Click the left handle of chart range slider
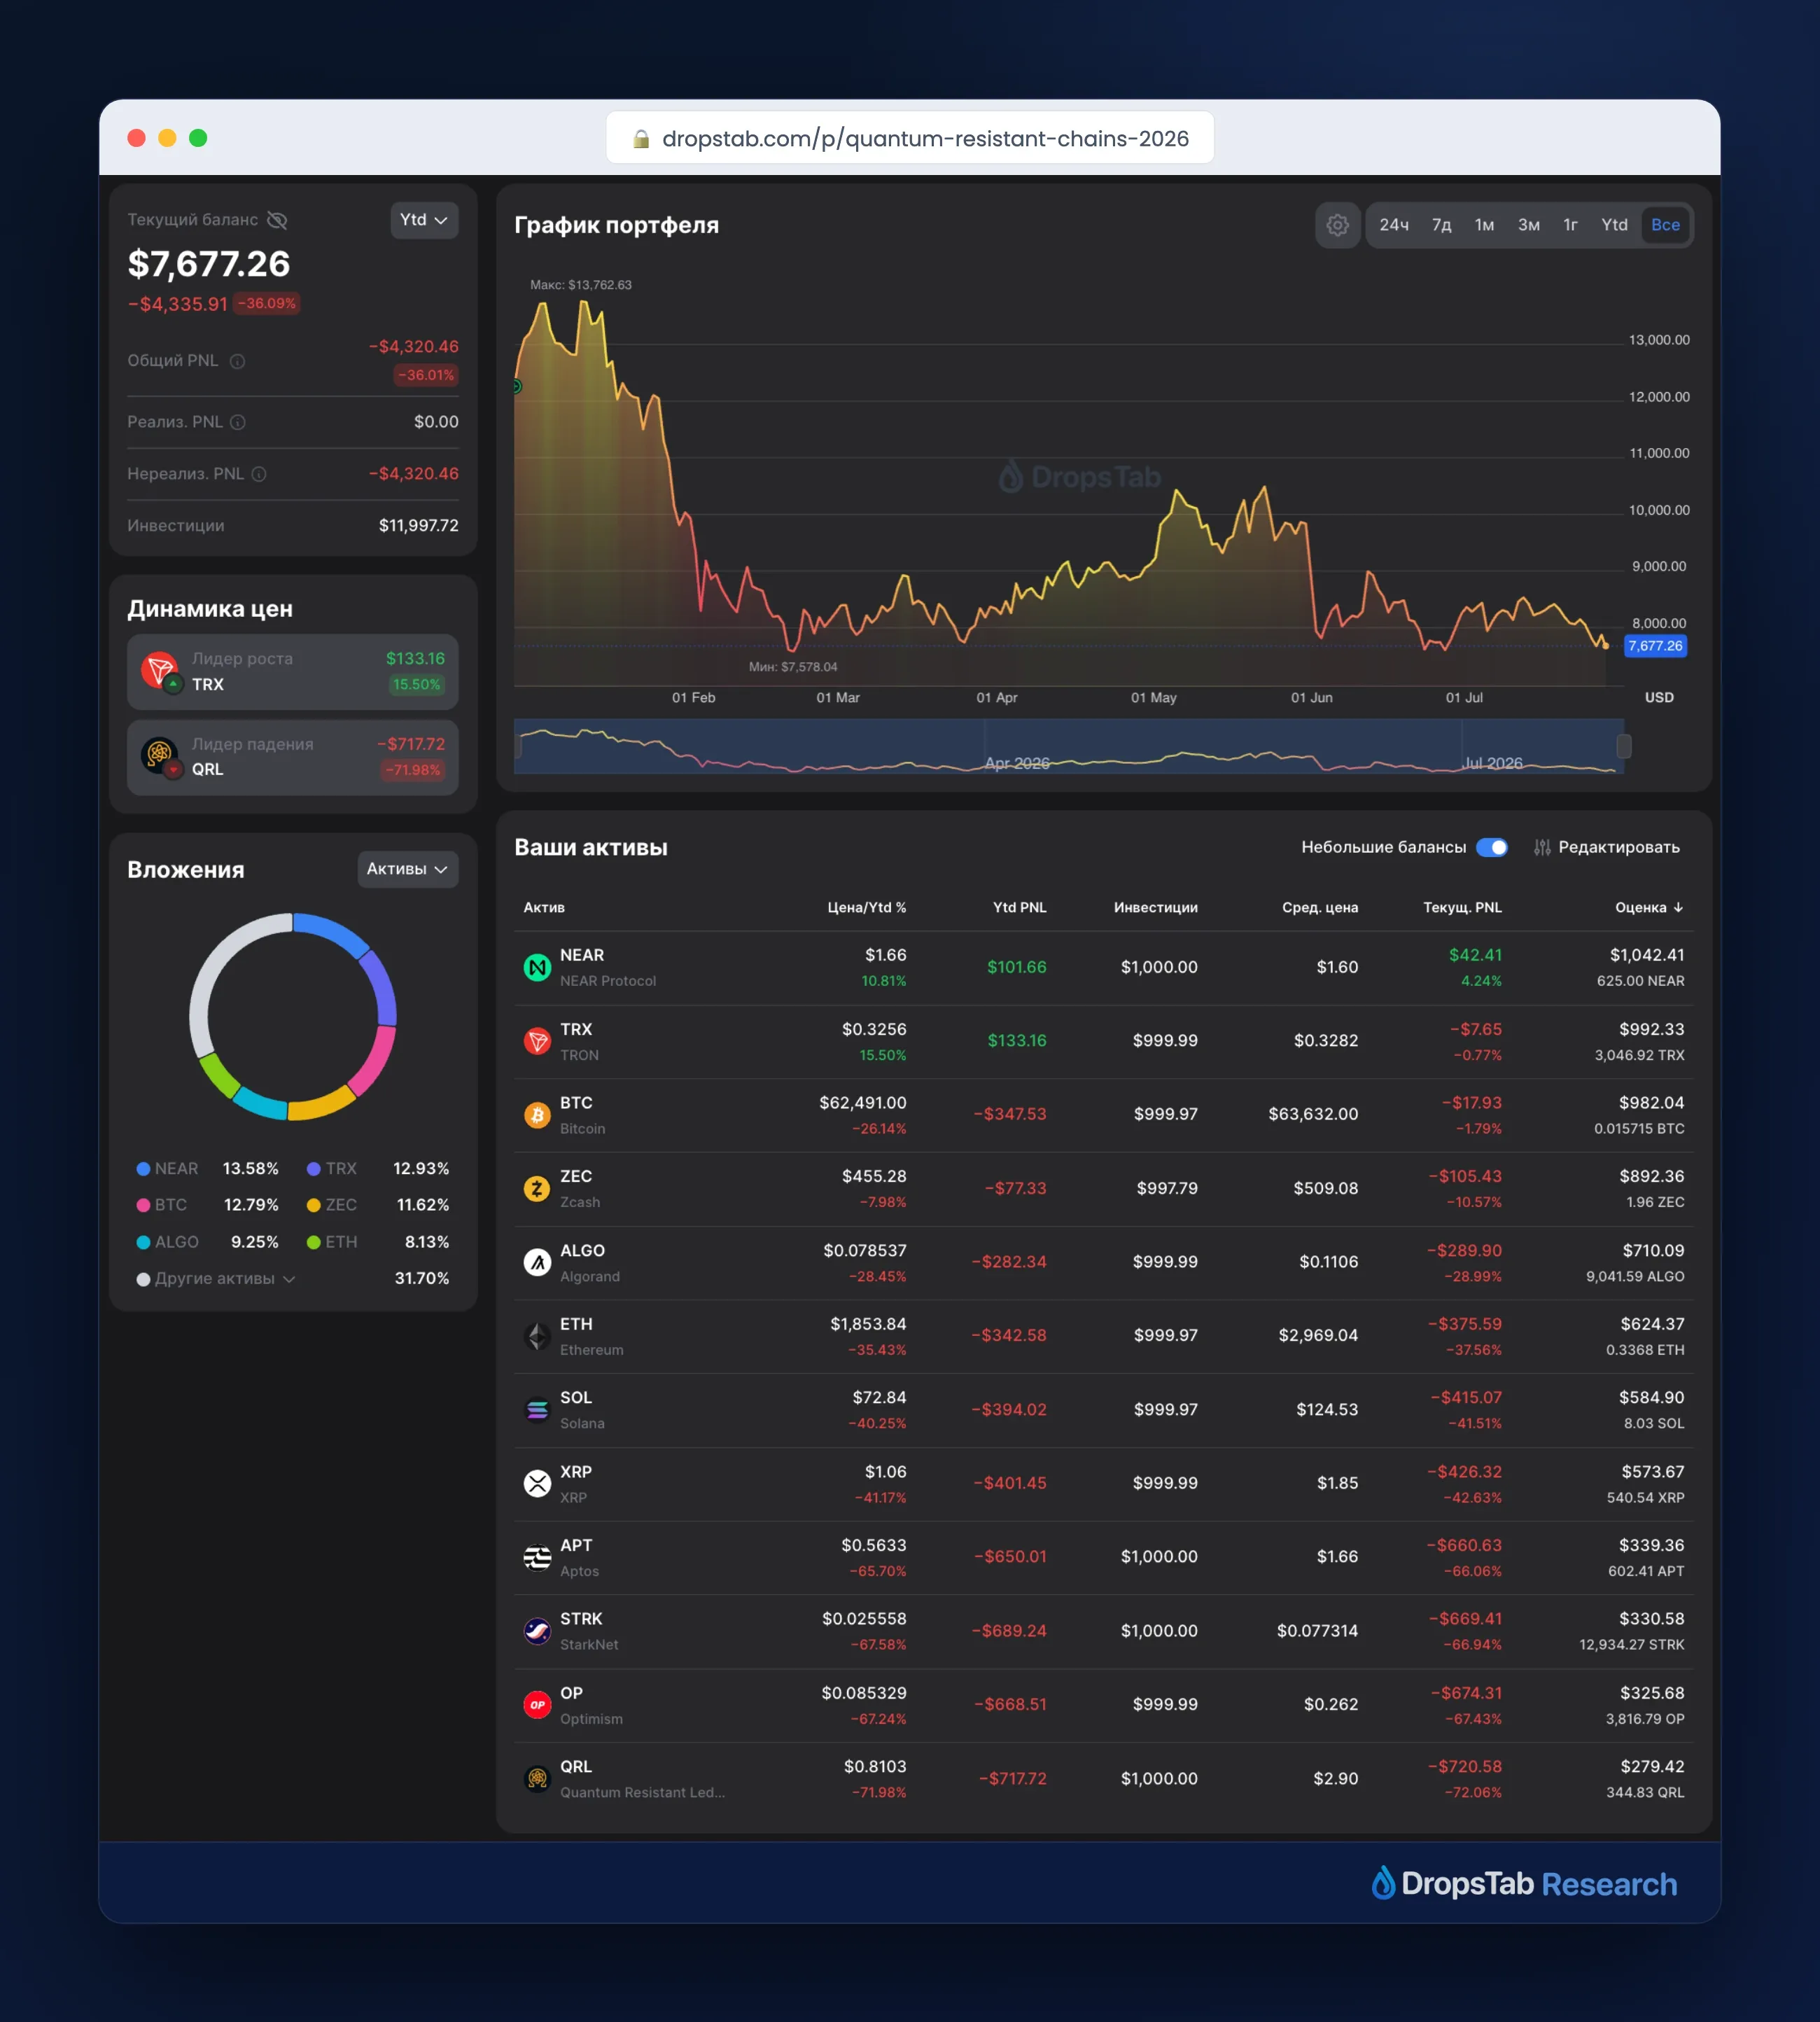The width and height of the screenshot is (1820, 2022). [x=517, y=746]
